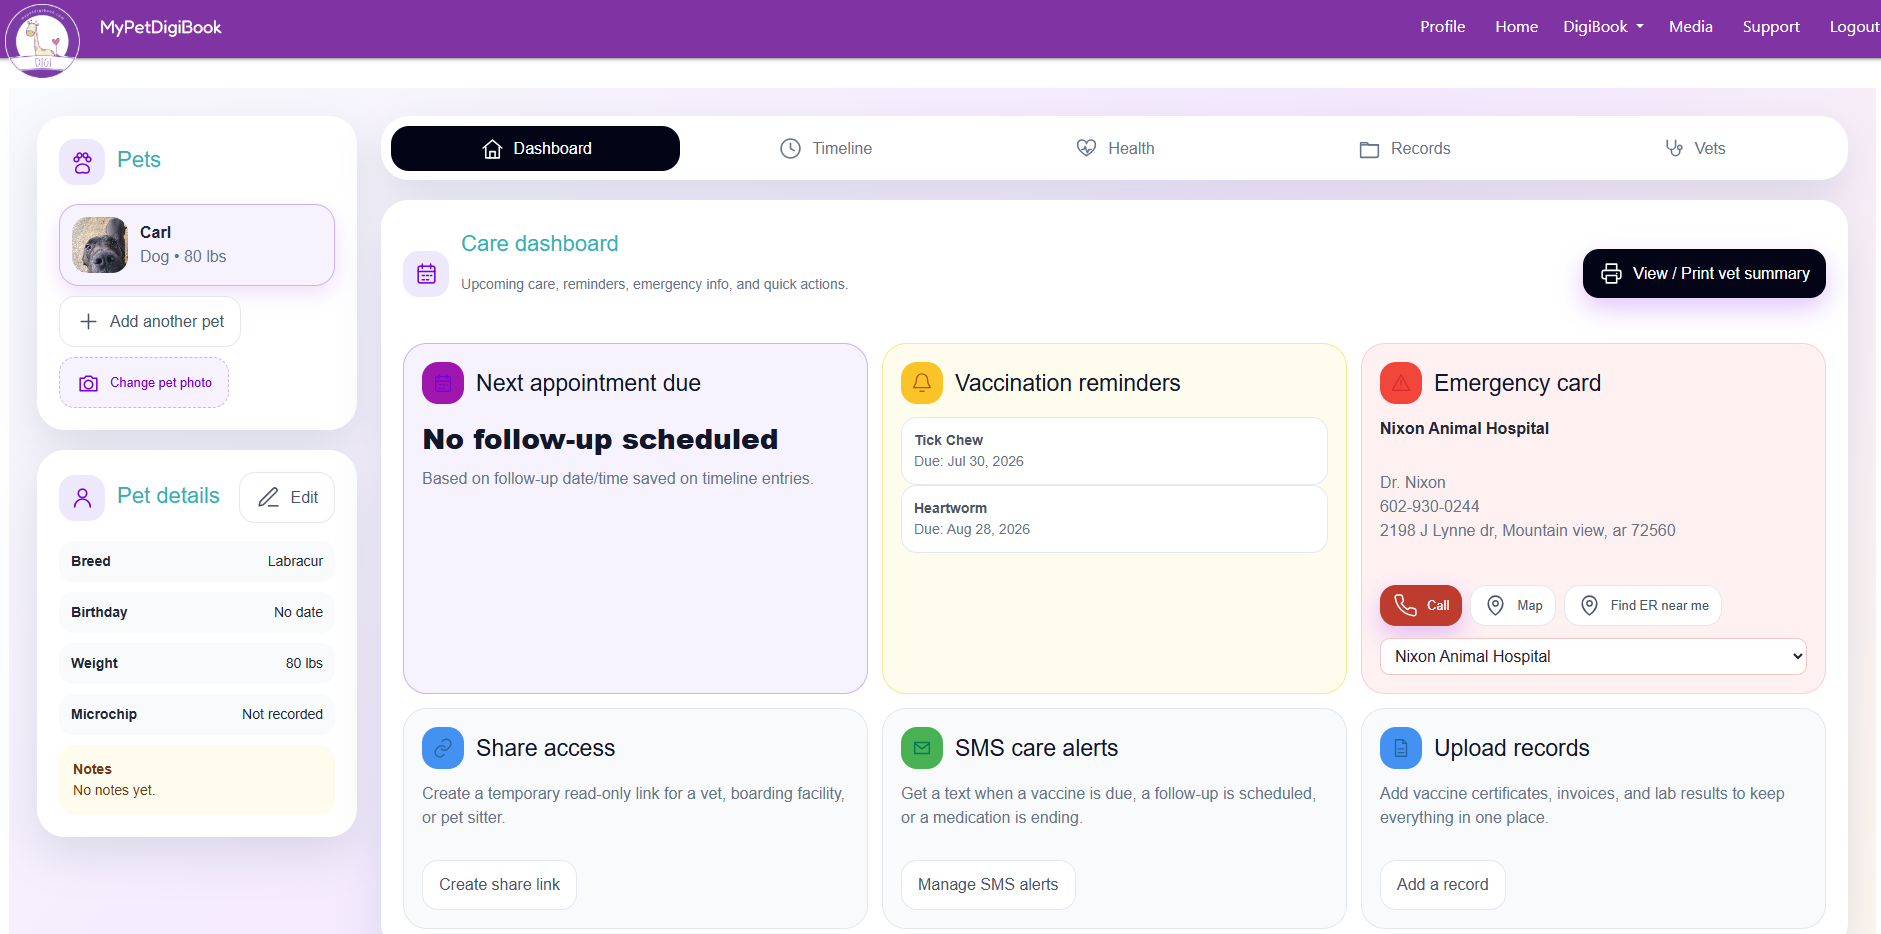This screenshot has height=934, width=1881.
Task: Click the Birthday No date row
Action: pyautogui.click(x=197, y=613)
